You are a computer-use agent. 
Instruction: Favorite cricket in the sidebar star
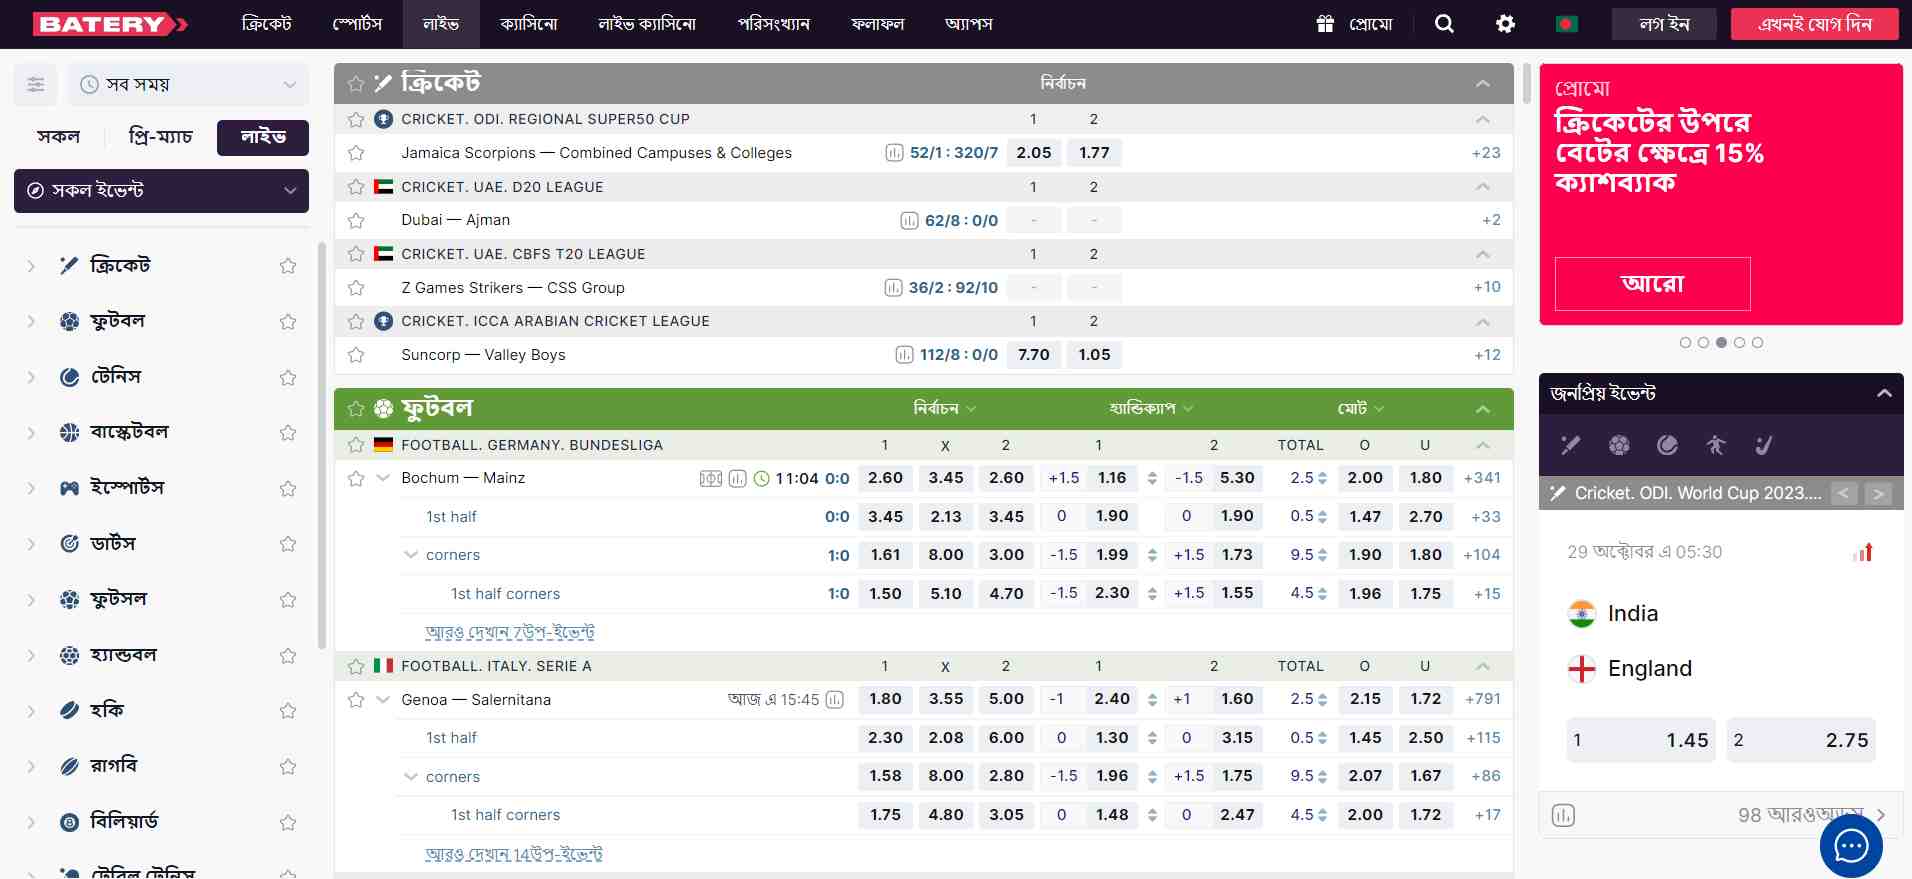[288, 266]
